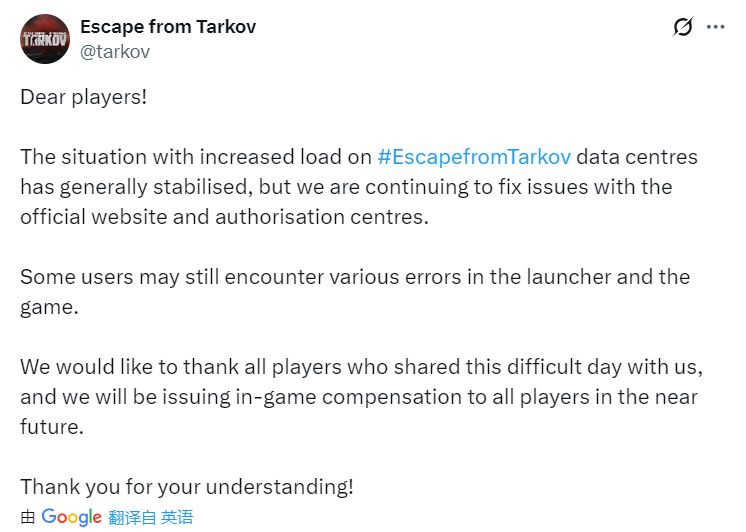Click the "Dear players!" greeting line

tap(84, 98)
